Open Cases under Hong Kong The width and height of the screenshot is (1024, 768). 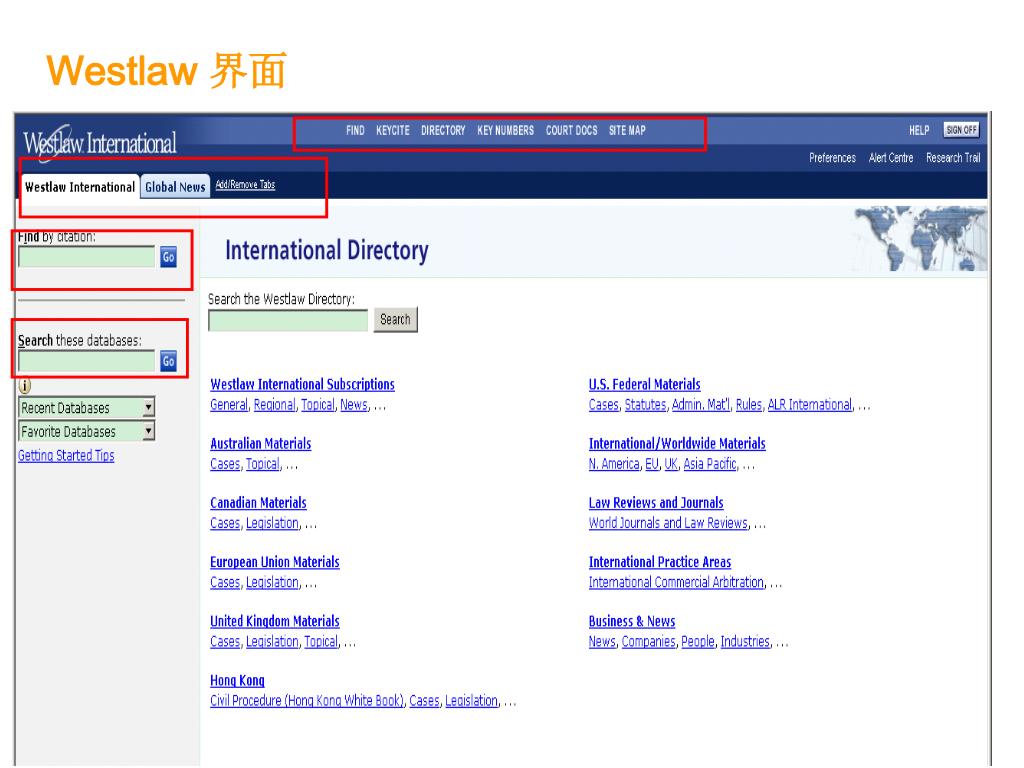424,701
